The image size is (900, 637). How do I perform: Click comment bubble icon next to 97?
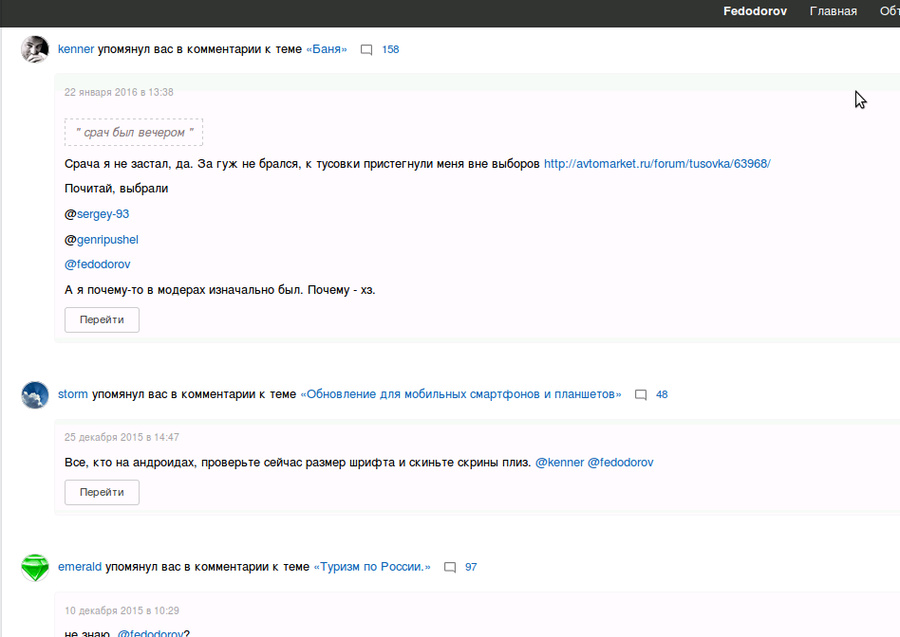[450, 568]
